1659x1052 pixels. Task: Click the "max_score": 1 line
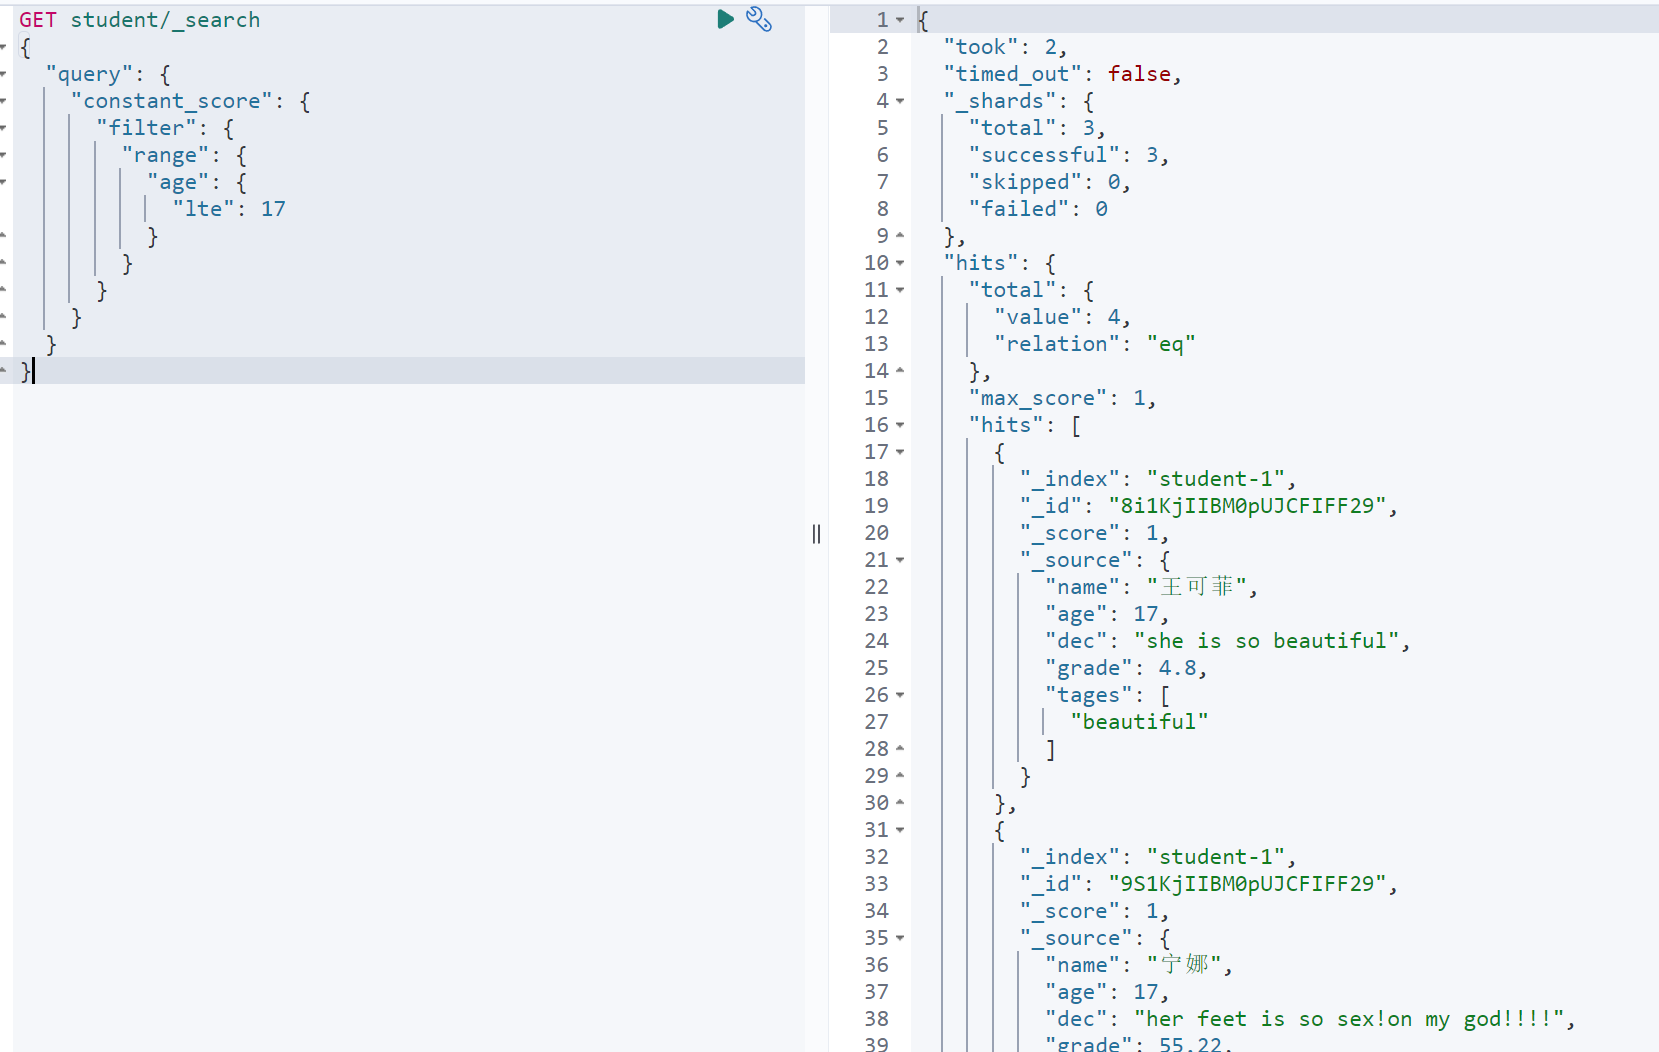pos(1062,398)
